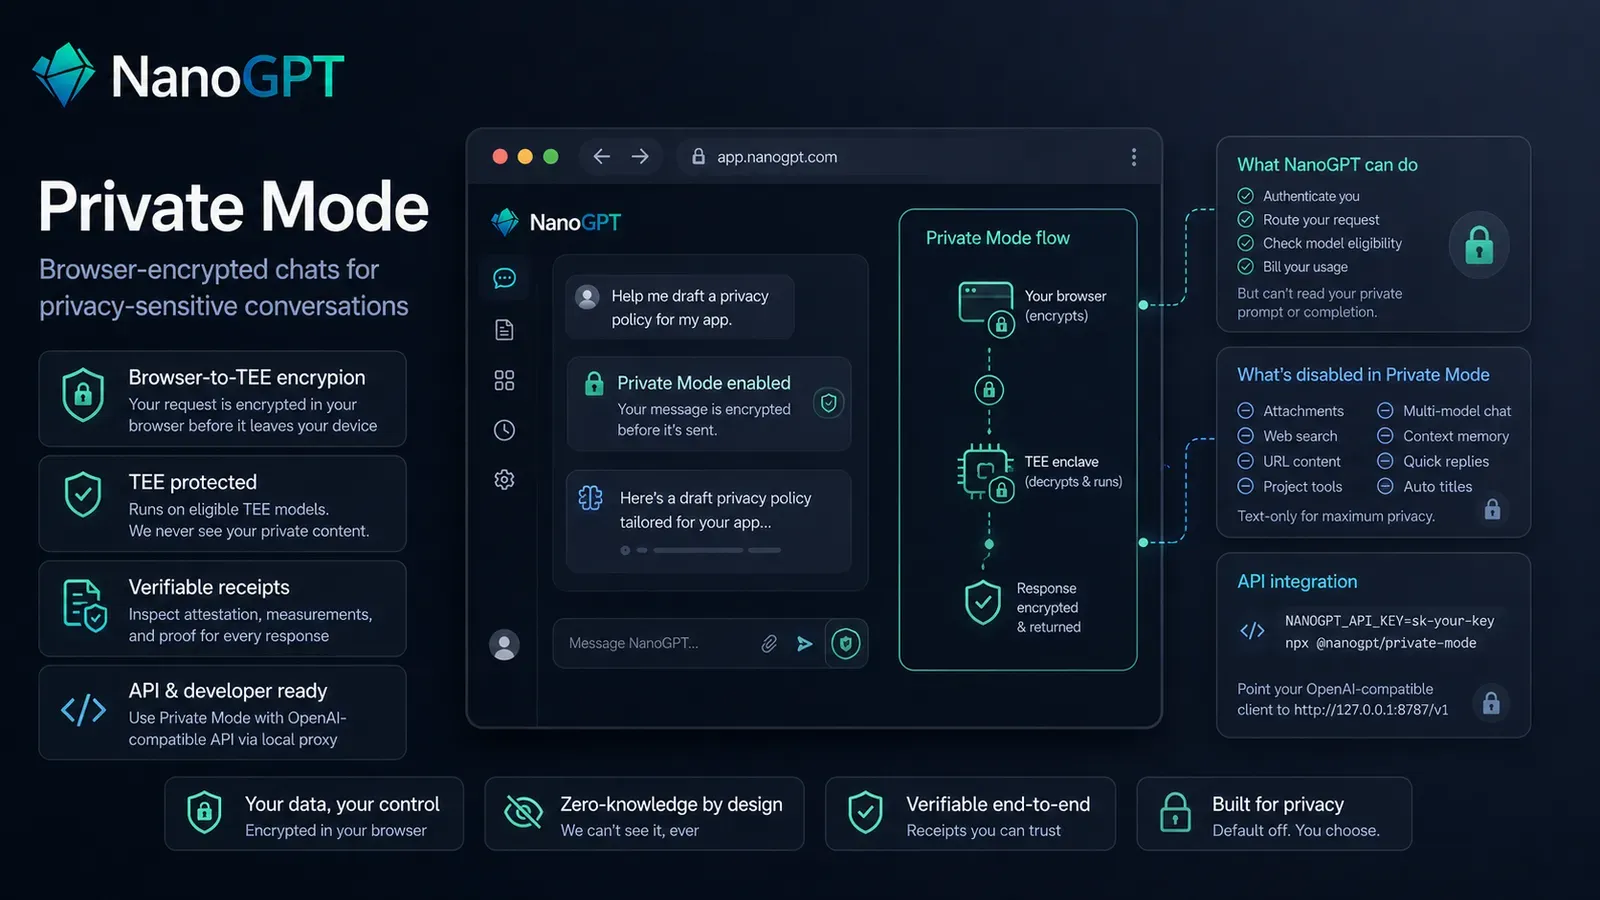Click the padlock icon in the address bar
Image resolution: width=1600 pixels, height=900 pixels.
698,157
